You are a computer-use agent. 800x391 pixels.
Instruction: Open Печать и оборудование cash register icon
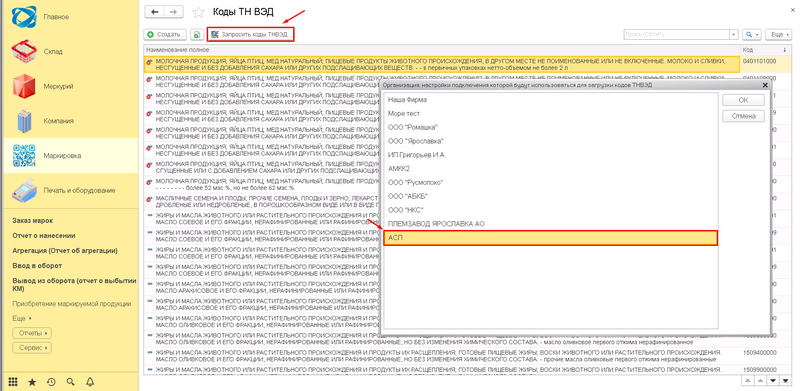tap(24, 190)
